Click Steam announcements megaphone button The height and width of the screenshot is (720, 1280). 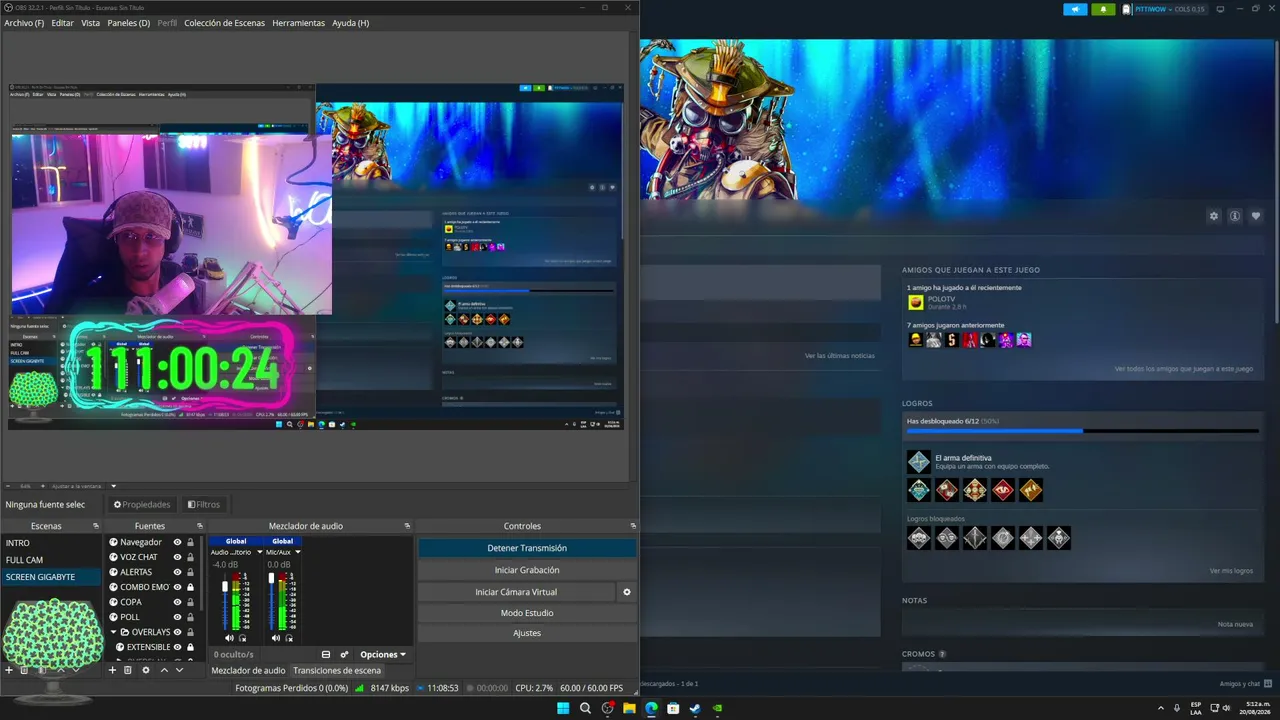pos(1075,9)
